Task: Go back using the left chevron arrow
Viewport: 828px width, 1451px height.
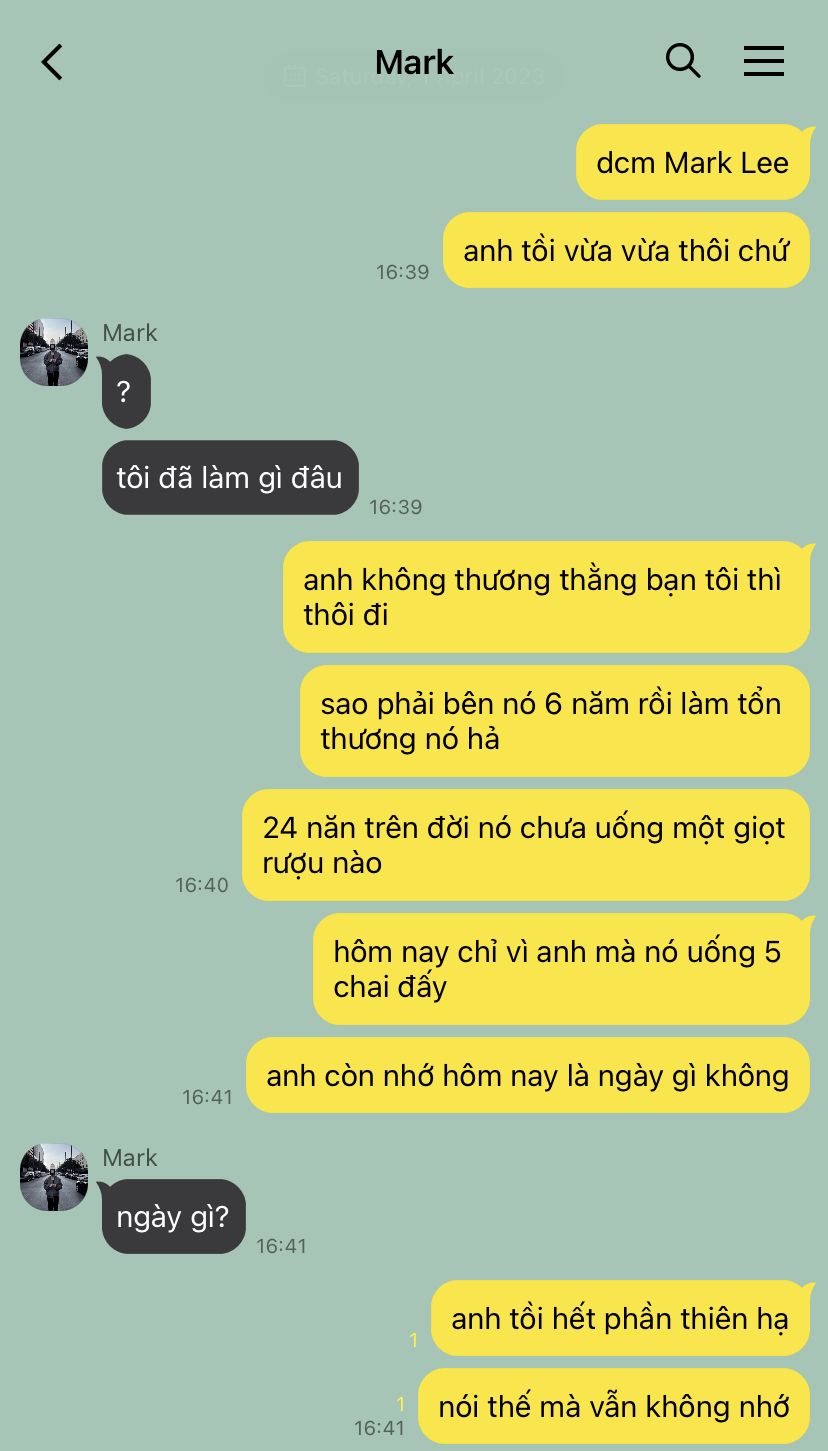Action: coord(52,62)
